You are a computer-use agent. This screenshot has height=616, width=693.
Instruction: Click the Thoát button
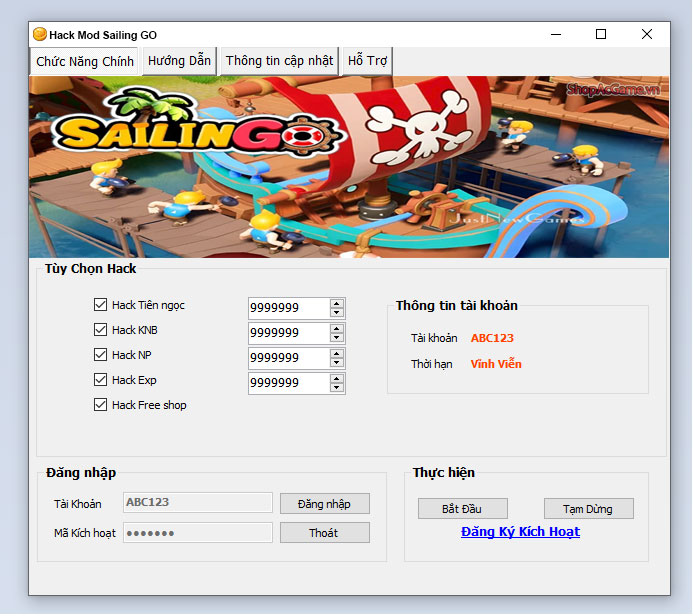pyautogui.click(x=325, y=533)
